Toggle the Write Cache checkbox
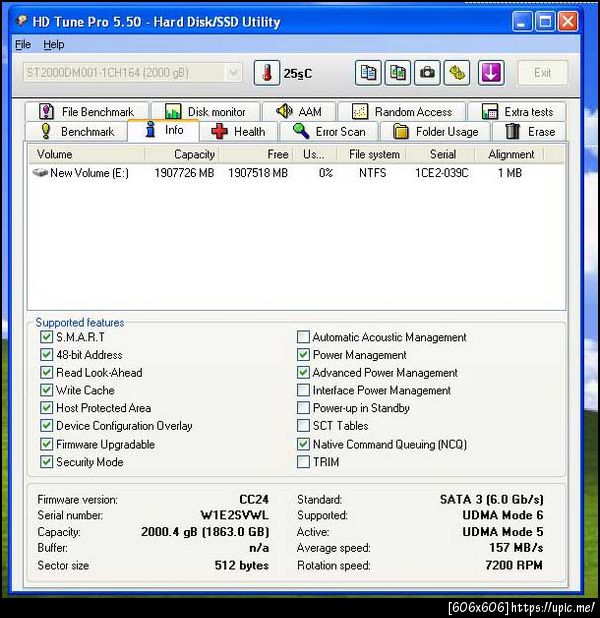The image size is (600, 618). 46,390
